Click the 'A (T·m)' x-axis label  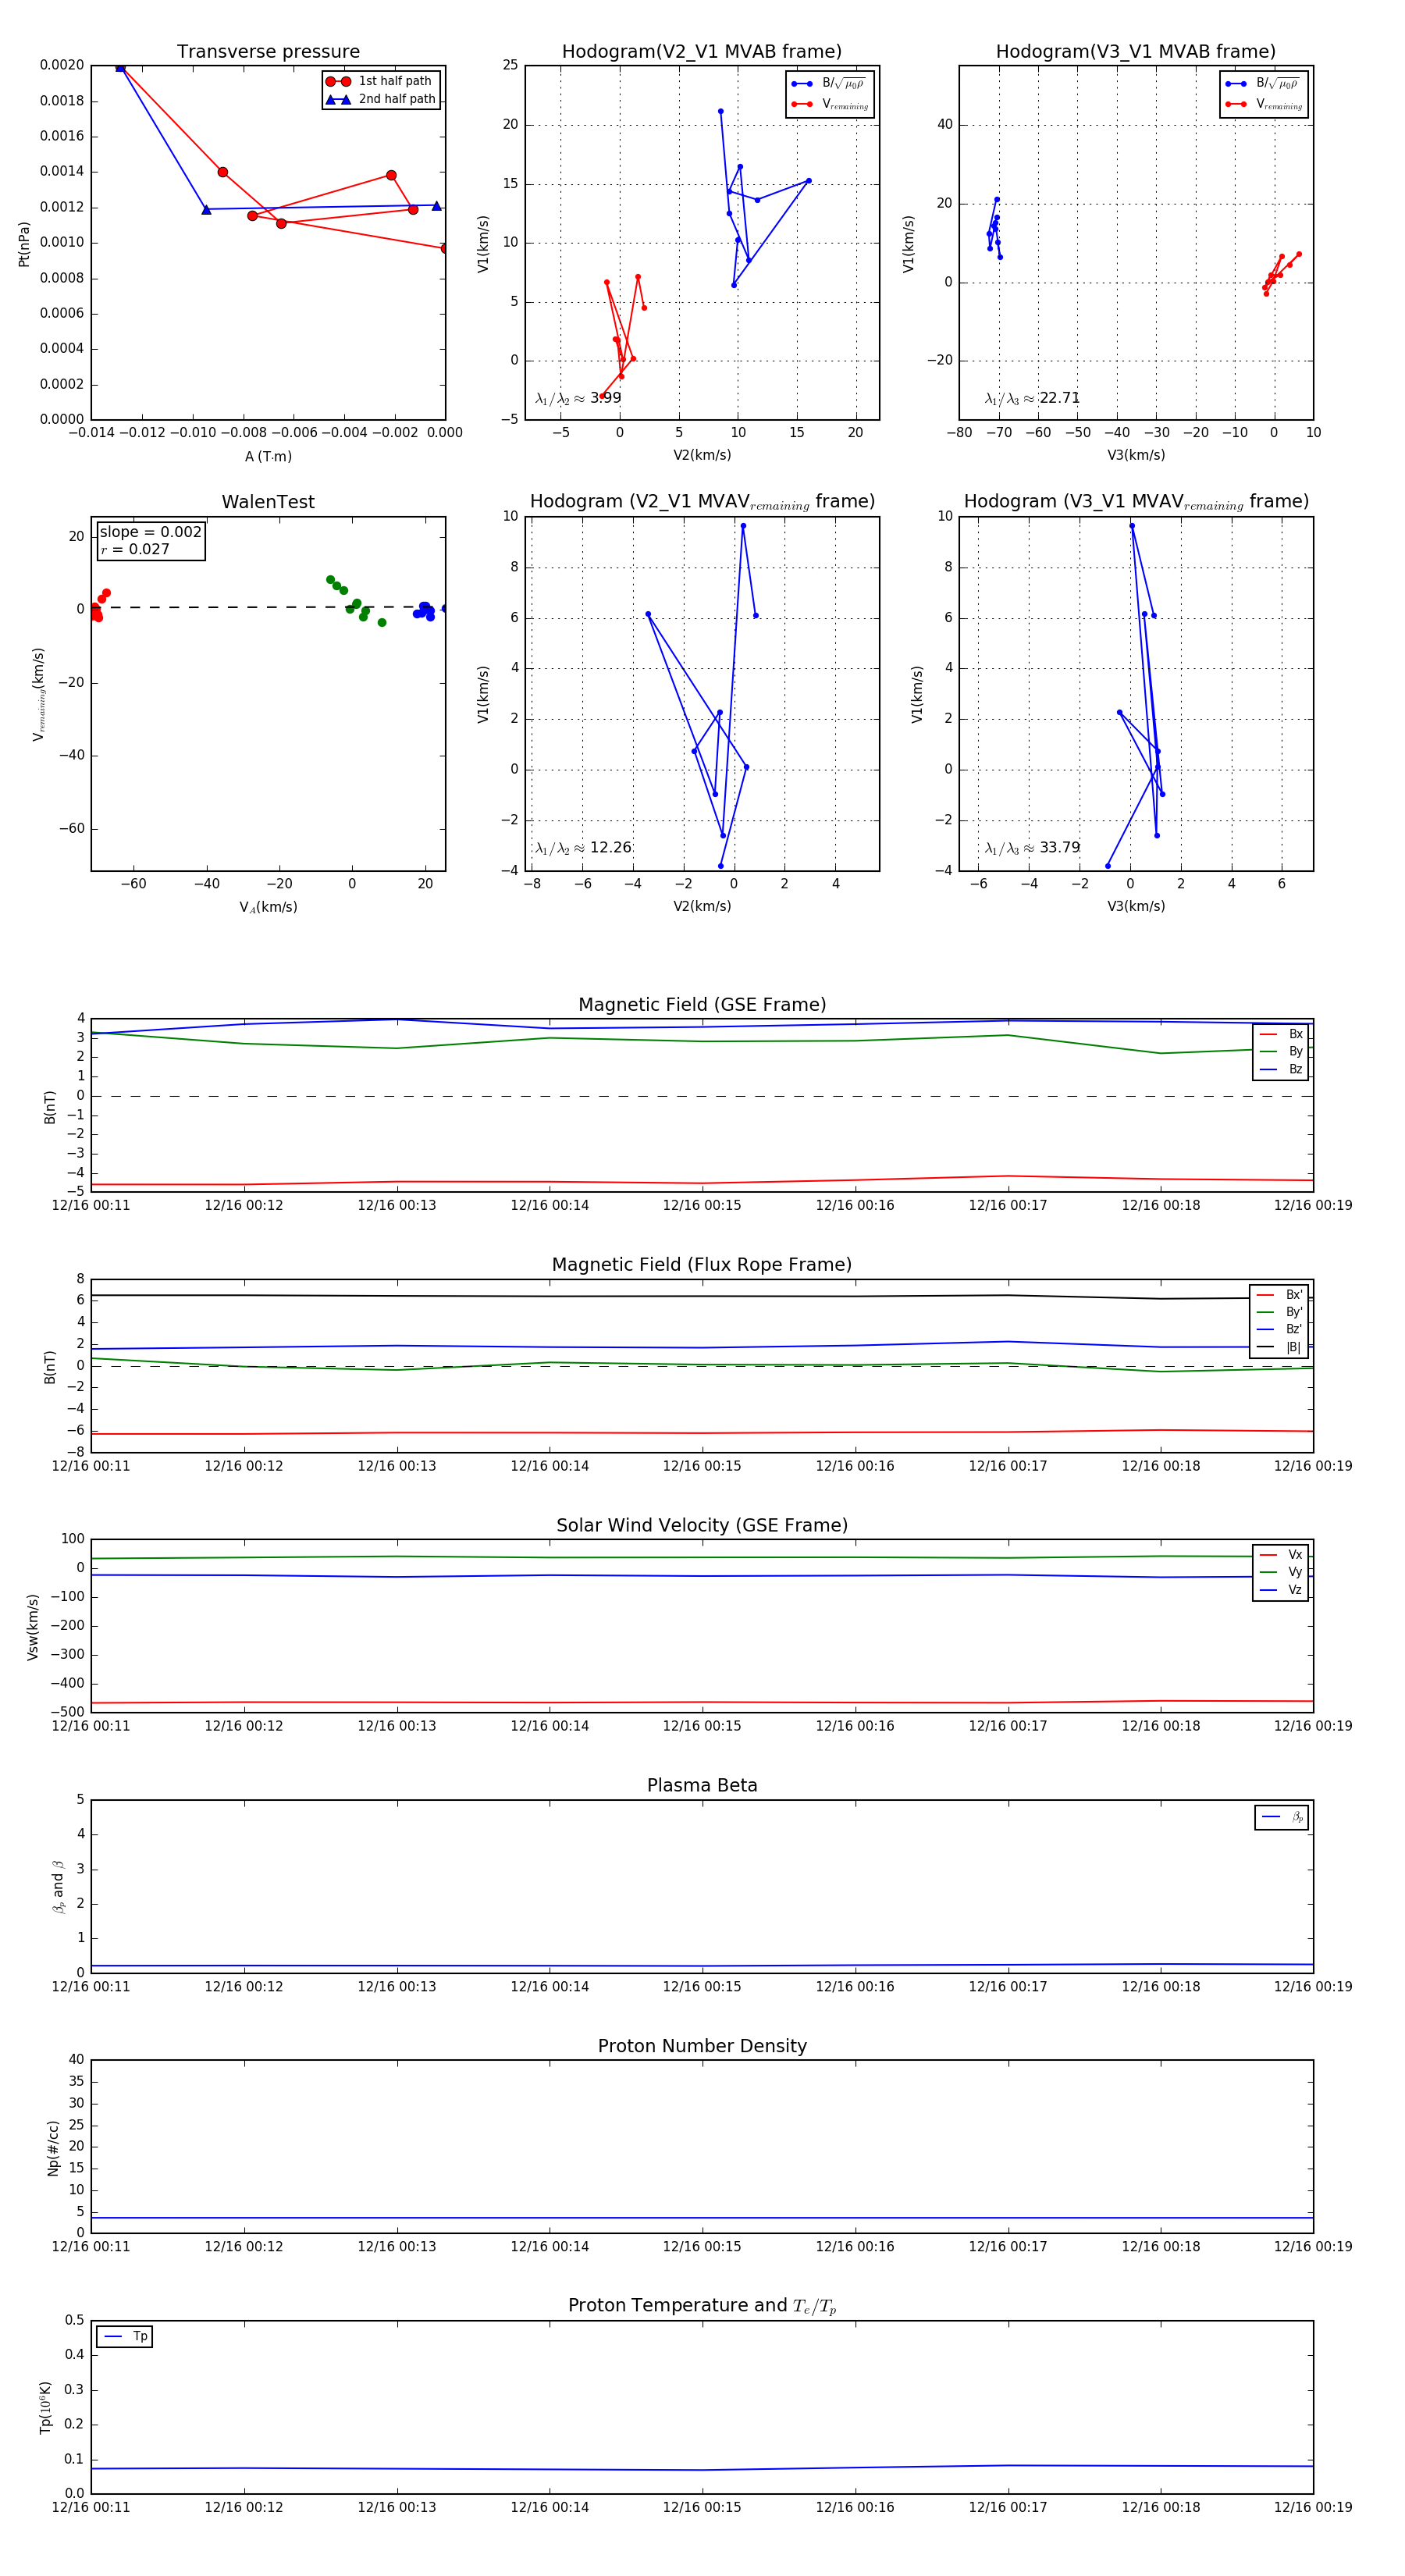point(268,456)
